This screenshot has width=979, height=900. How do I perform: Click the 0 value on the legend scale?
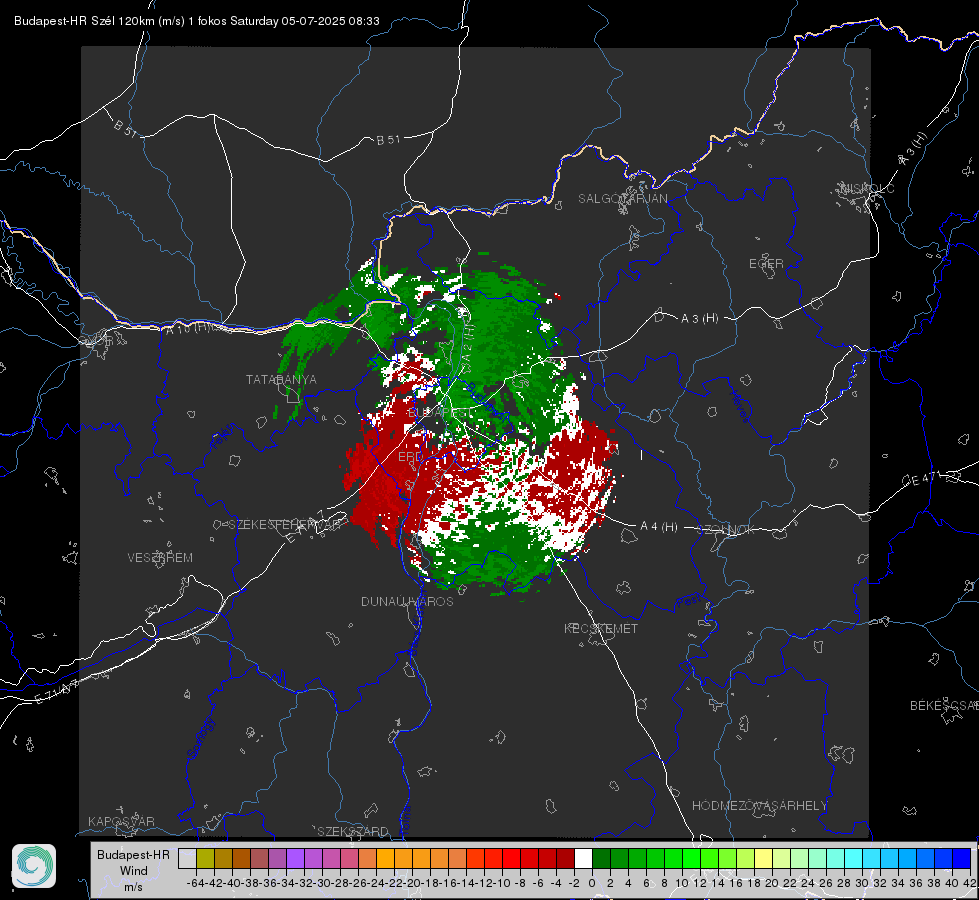click(592, 883)
